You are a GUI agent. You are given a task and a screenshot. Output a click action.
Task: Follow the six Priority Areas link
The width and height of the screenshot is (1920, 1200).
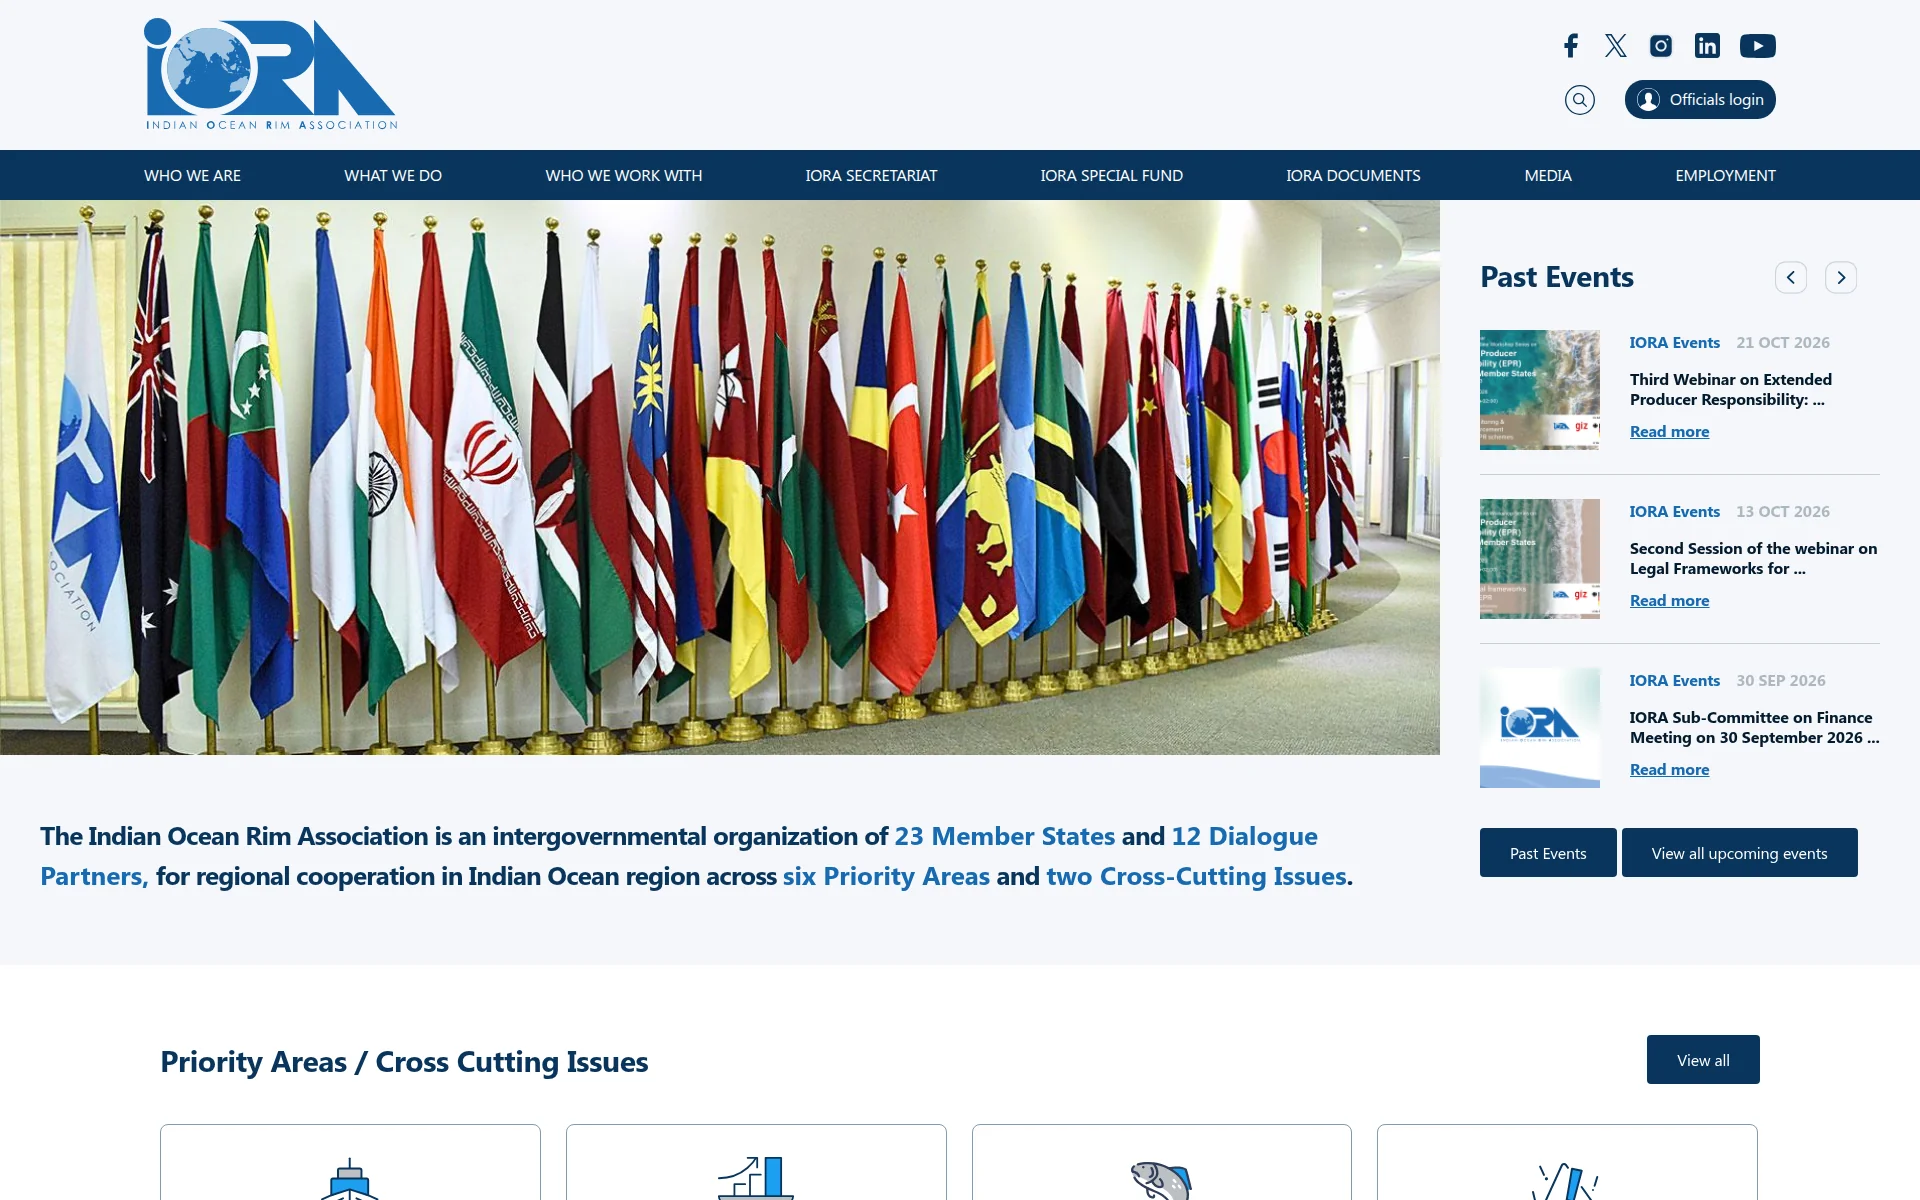886,876
